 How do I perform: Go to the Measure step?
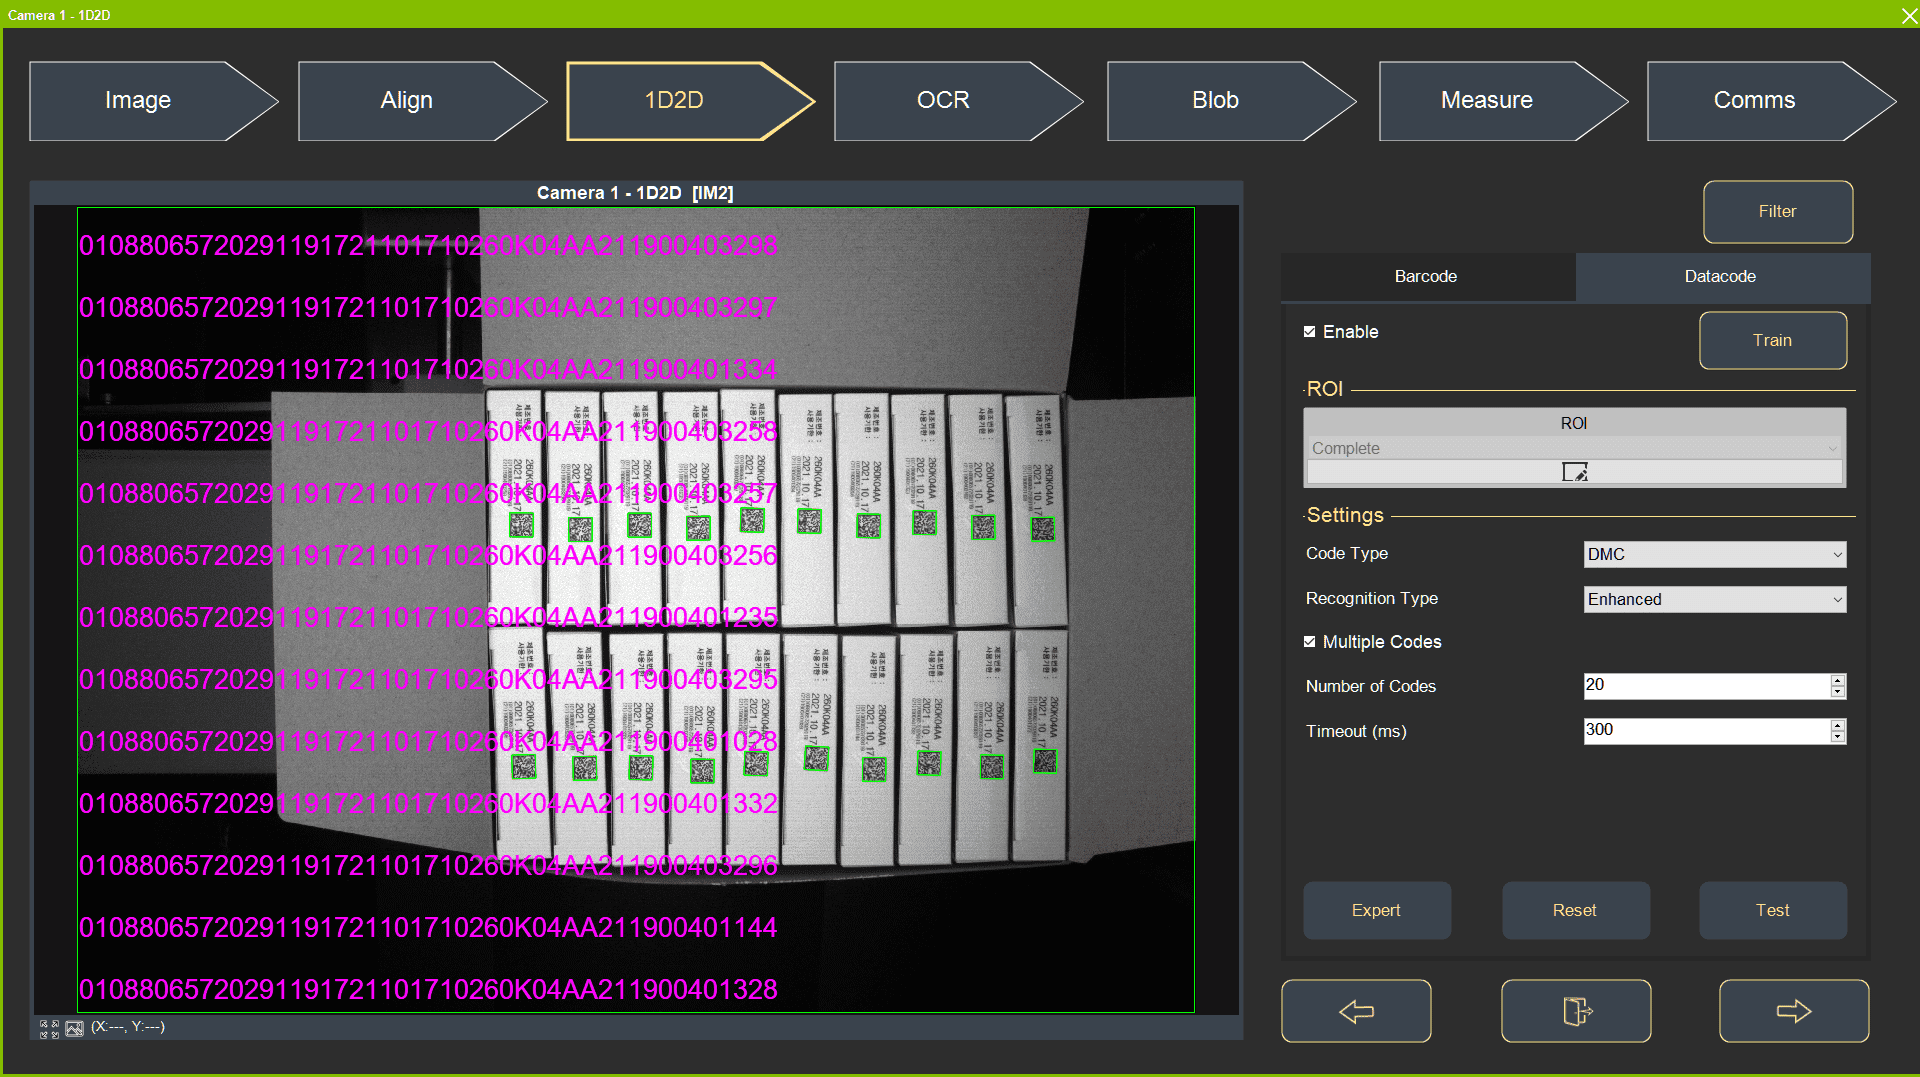[x=1503, y=101]
